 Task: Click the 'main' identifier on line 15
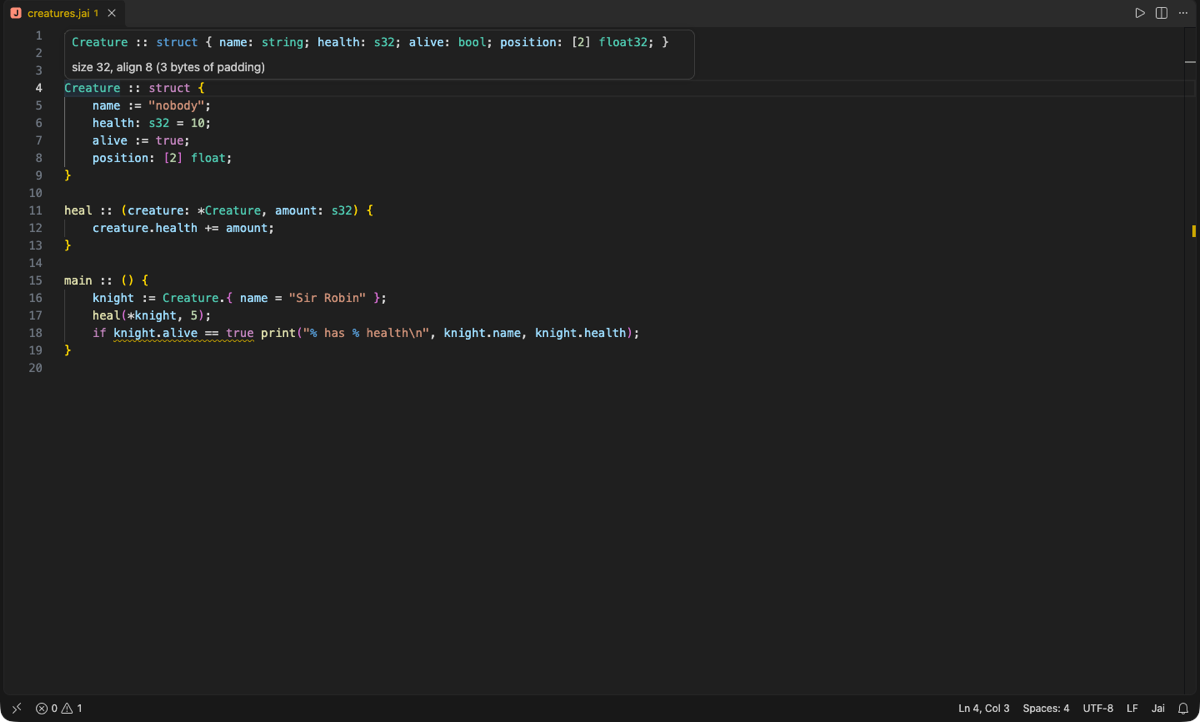(78, 281)
